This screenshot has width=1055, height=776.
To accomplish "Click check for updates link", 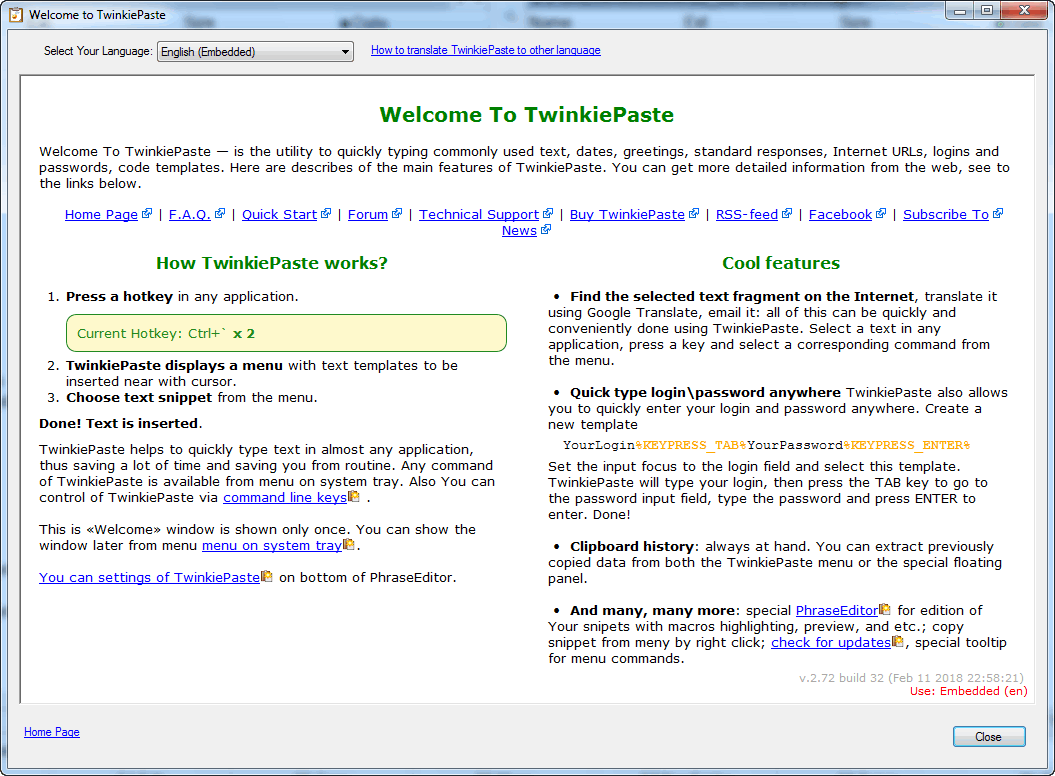I will [831, 643].
